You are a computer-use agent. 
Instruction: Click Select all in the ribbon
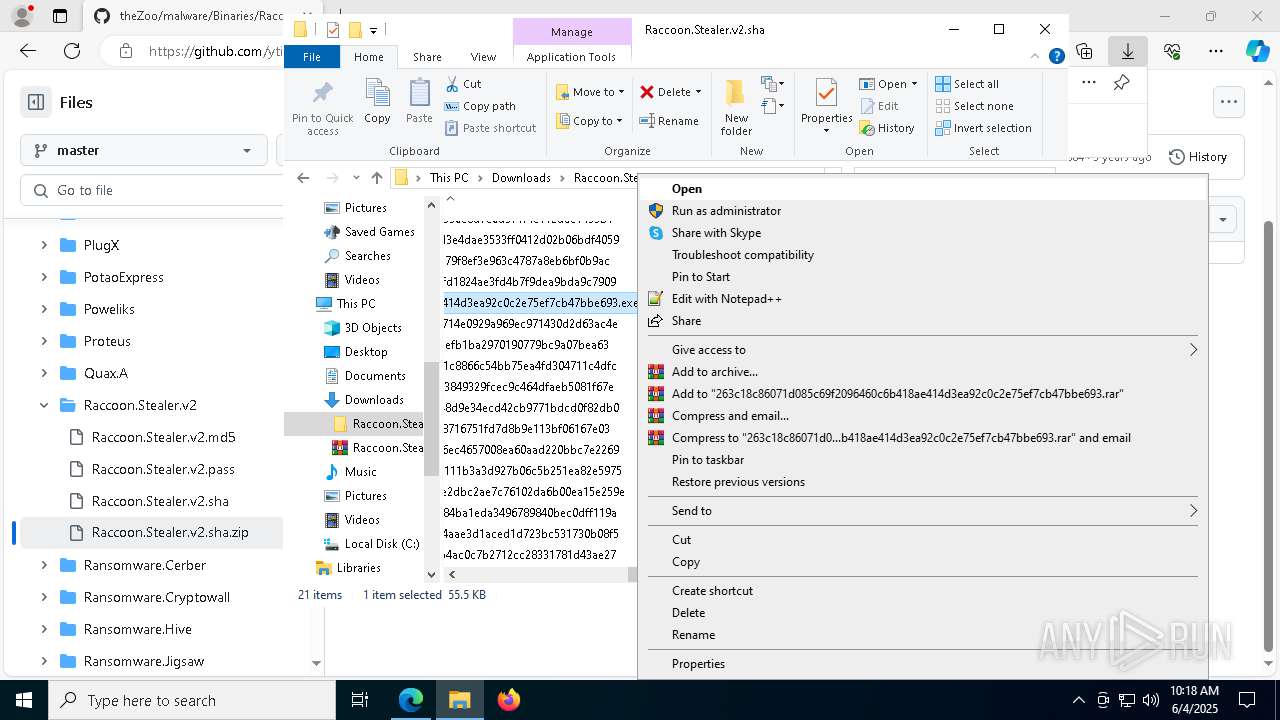point(967,84)
